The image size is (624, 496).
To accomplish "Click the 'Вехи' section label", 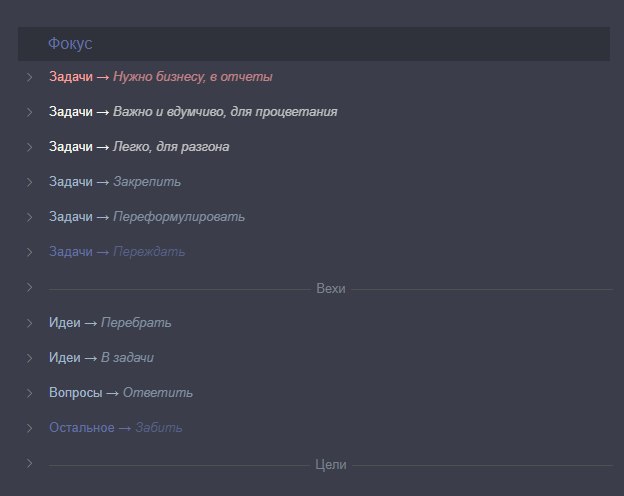I will pos(331,289).
